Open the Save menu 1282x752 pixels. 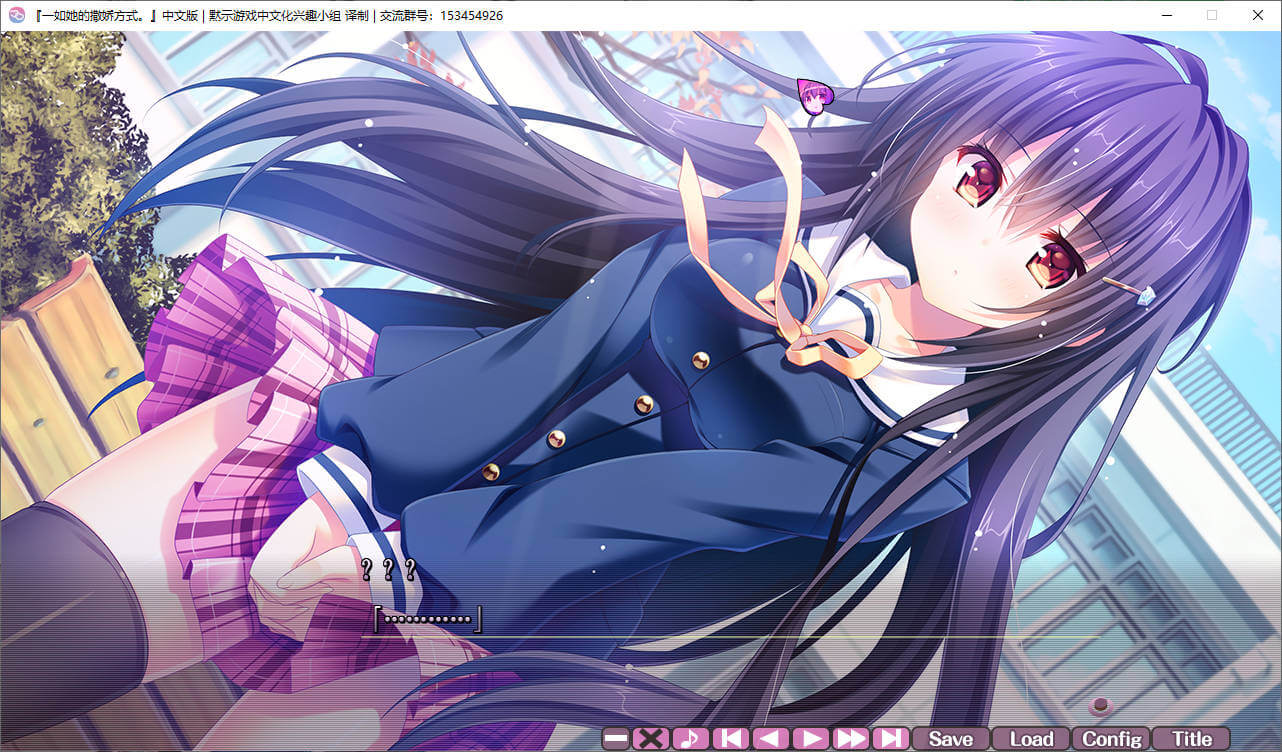pos(950,739)
